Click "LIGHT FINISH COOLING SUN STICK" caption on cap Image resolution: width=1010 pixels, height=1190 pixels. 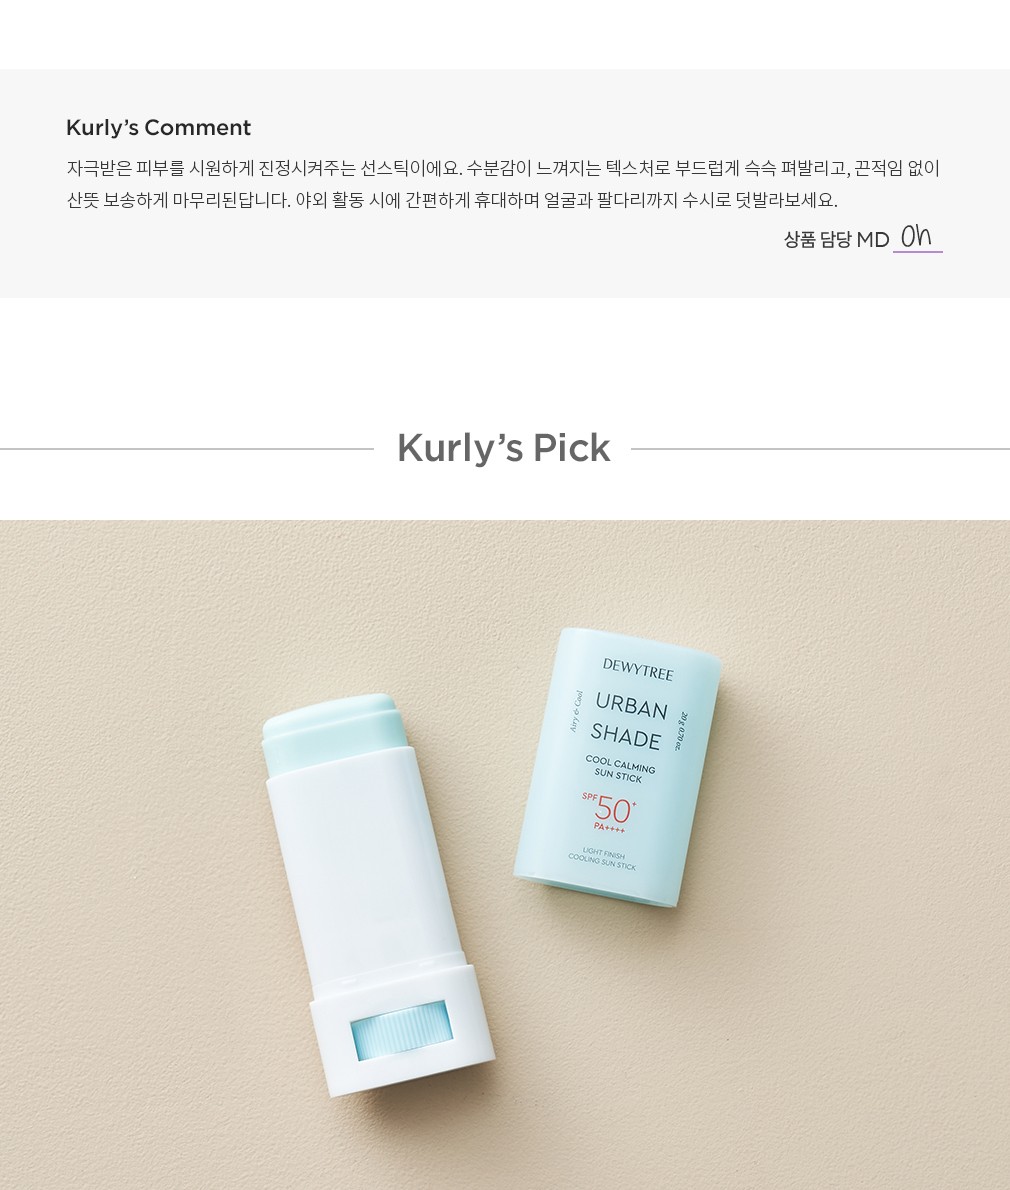(x=603, y=859)
